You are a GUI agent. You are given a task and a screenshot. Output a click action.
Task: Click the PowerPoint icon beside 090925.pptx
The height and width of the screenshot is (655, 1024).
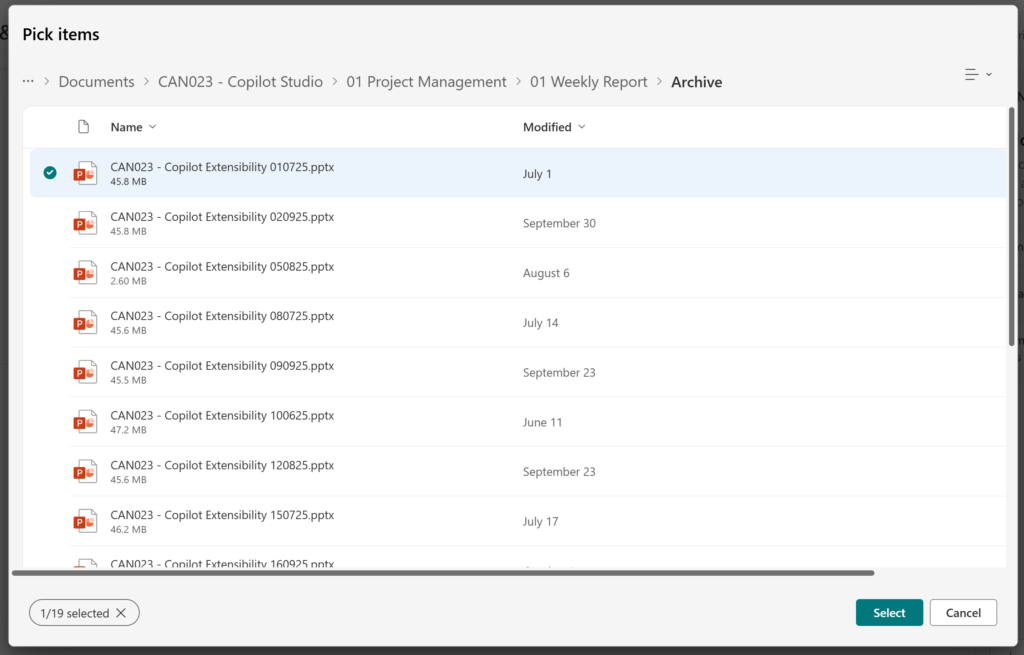coord(85,372)
